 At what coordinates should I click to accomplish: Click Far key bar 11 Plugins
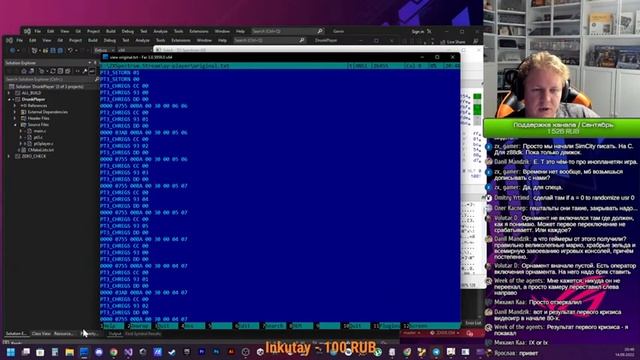[387, 326]
